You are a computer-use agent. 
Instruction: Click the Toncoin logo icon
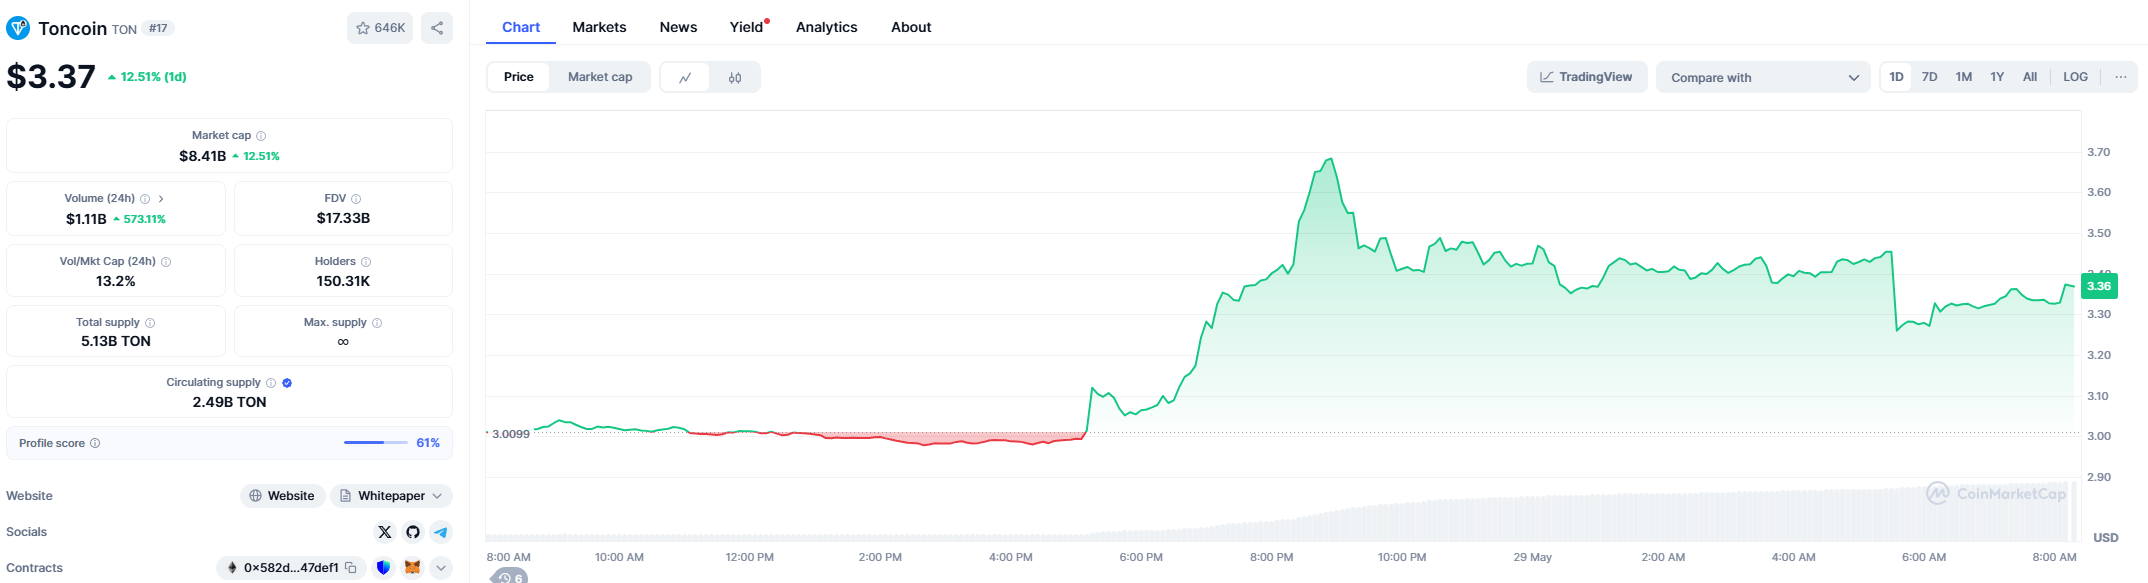(18, 28)
